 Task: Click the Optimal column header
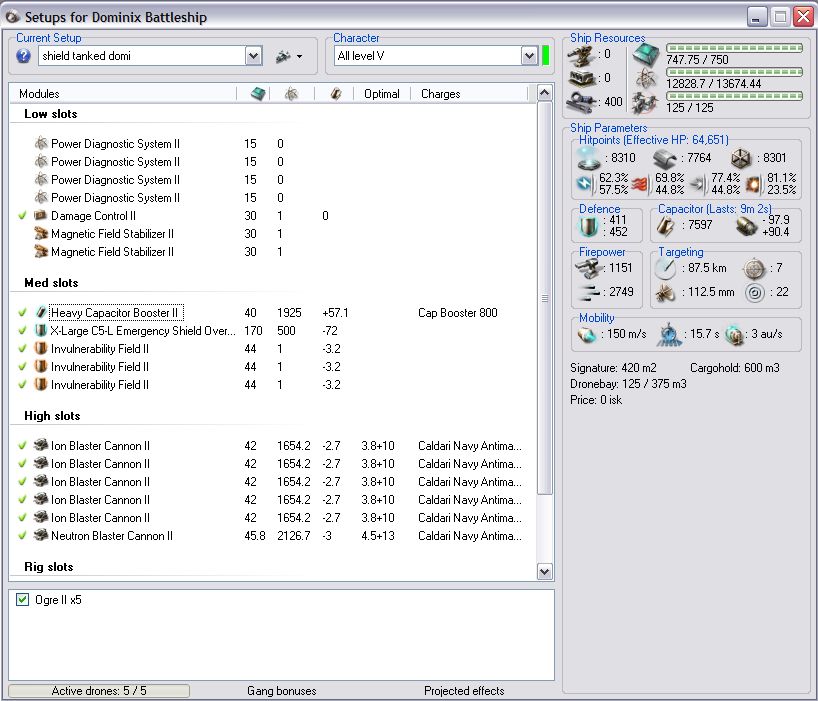click(x=382, y=94)
